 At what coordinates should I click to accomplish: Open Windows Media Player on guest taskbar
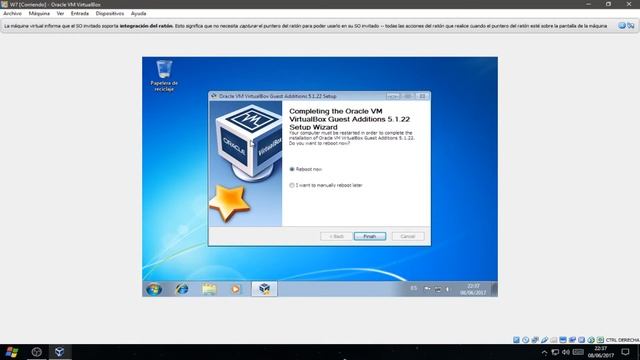236,289
